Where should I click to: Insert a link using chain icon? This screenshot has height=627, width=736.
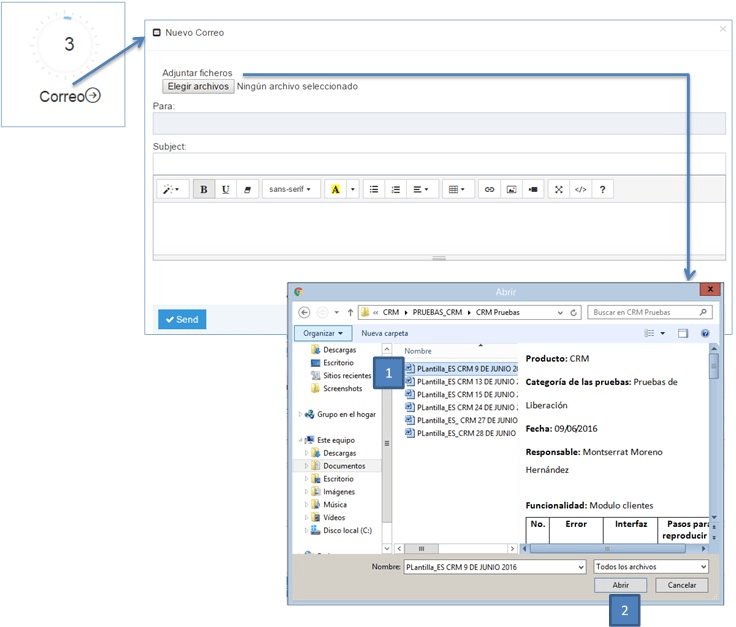point(489,189)
